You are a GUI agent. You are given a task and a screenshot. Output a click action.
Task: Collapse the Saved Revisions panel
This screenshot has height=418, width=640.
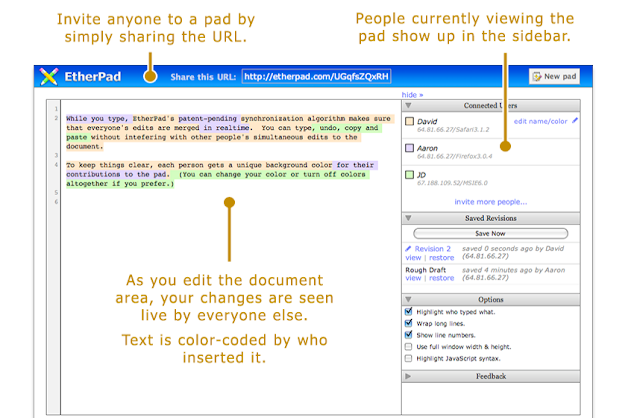point(408,218)
